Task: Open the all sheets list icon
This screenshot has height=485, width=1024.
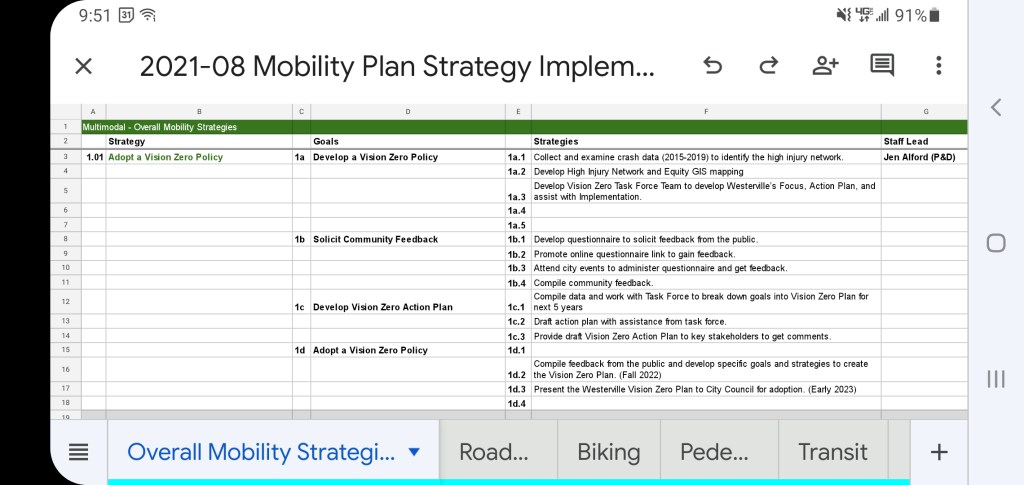Action: [79, 452]
